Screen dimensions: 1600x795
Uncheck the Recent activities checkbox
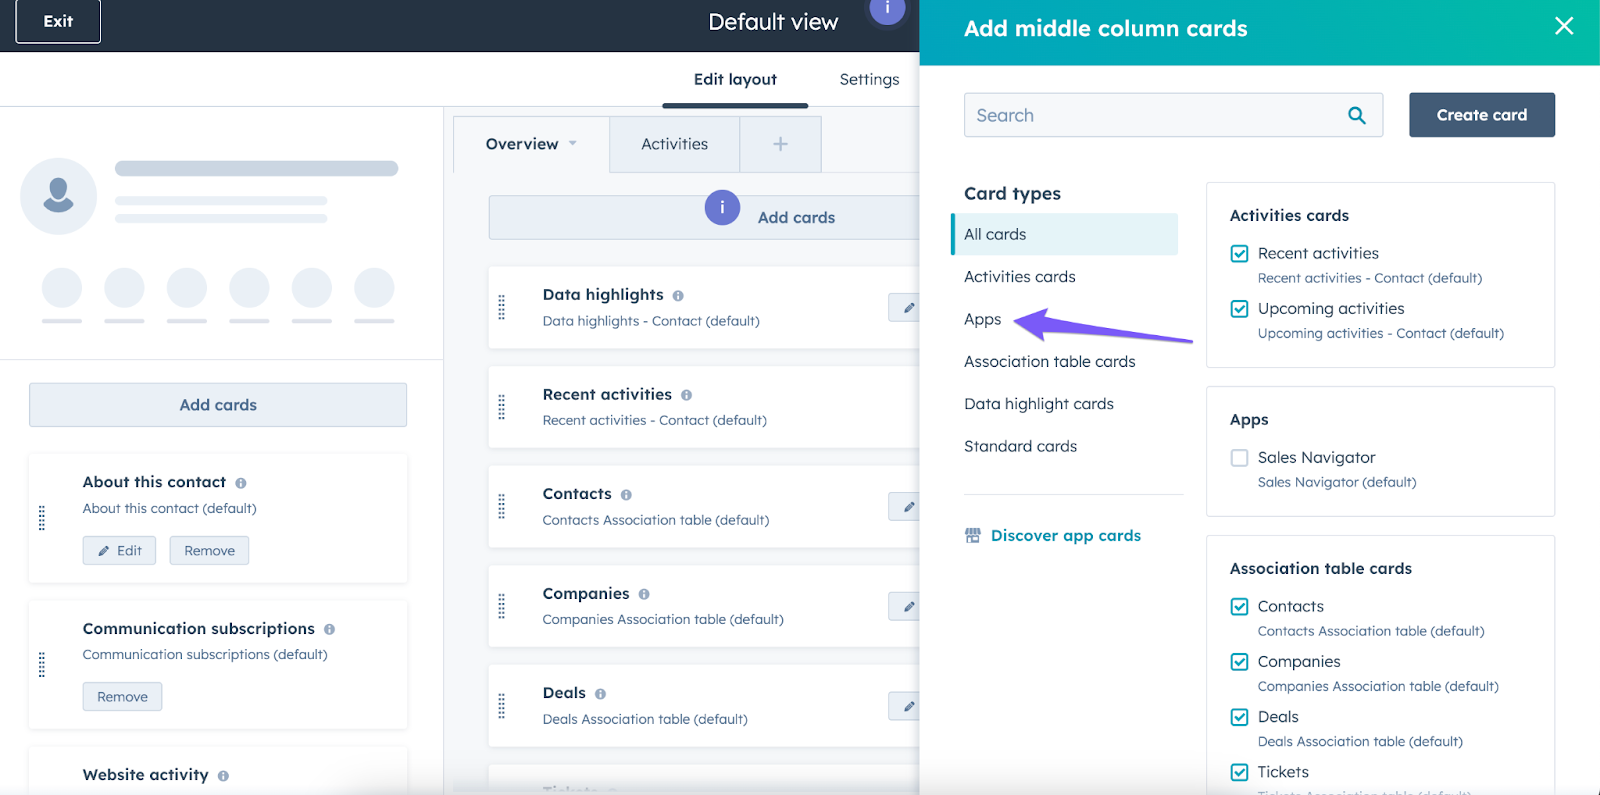1239,254
